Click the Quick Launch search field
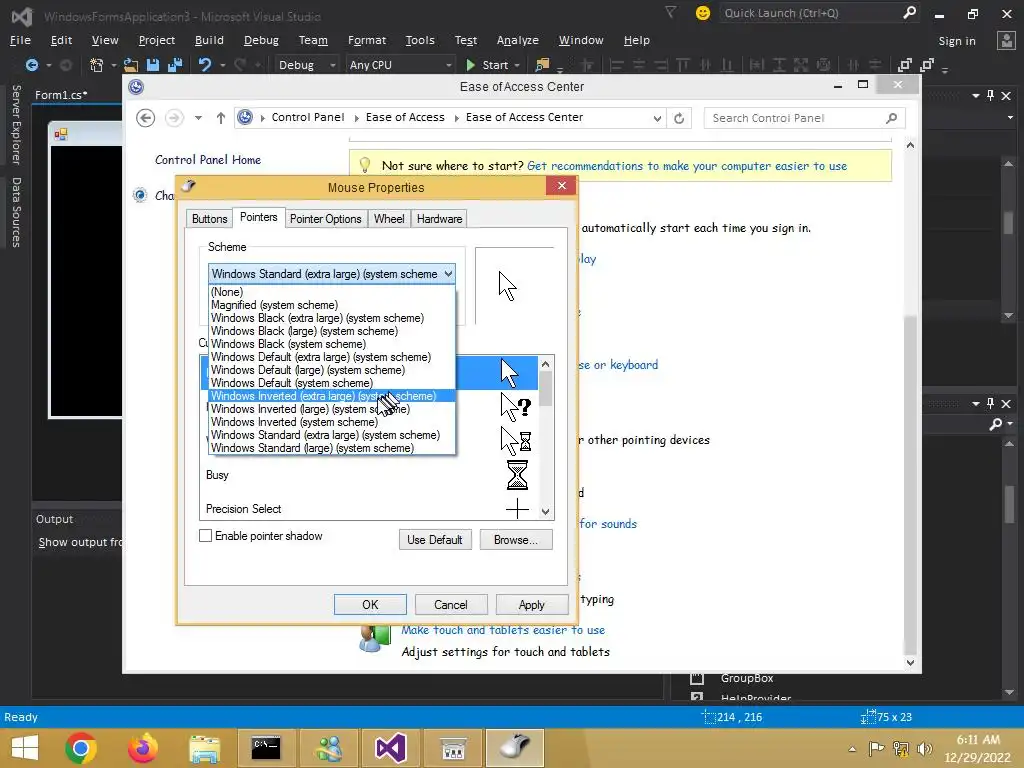The height and width of the screenshot is (768, 1024). tap(819, 13)
